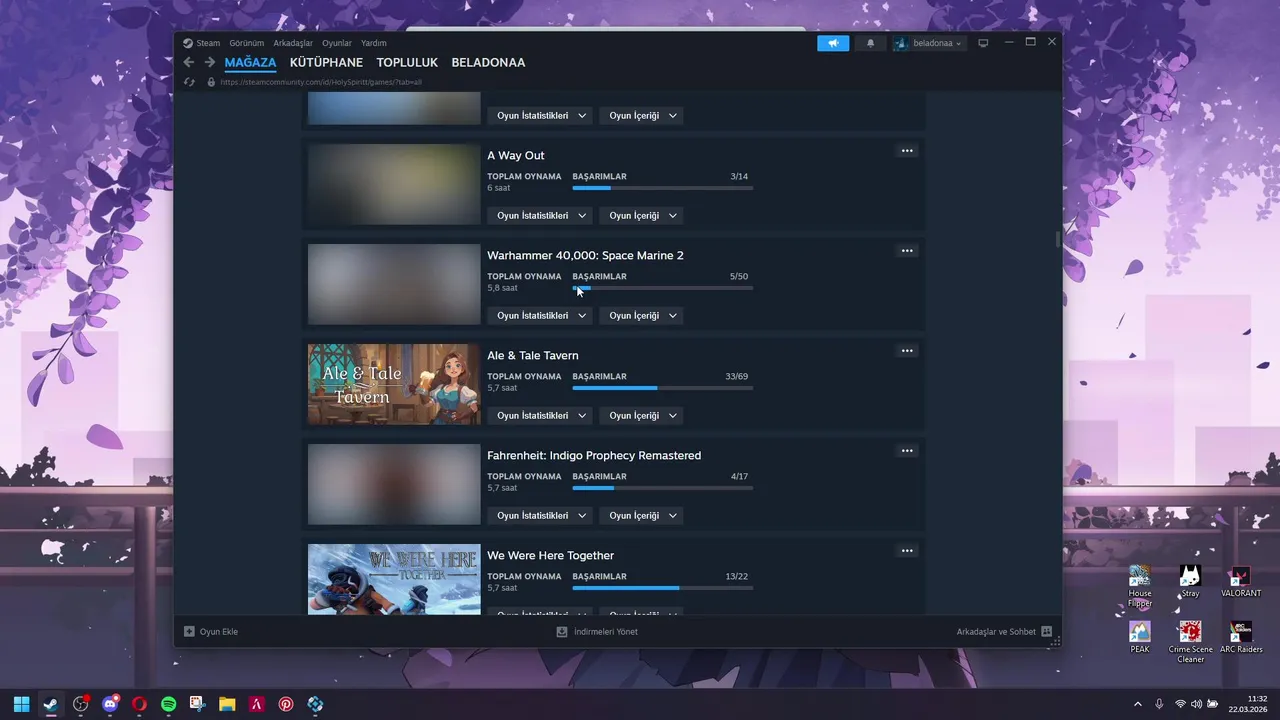Open the Ale & Tale Tavern options menu
Image resolution: width=1280 pixels, height=720 pixels.
907,351
